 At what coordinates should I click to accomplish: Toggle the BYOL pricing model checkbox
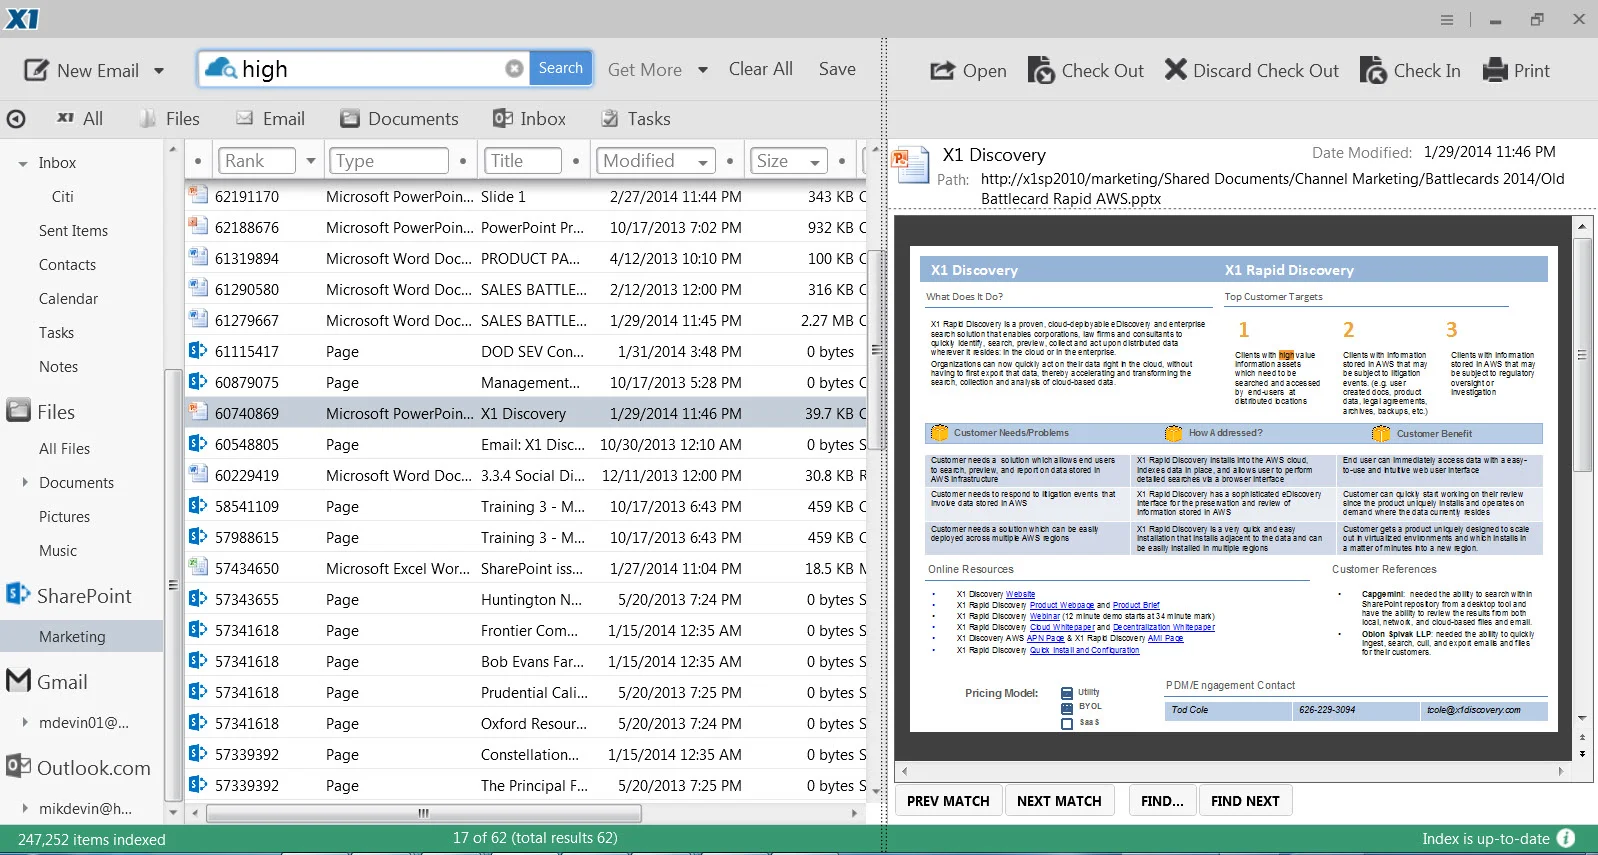tap(1067, 708)
